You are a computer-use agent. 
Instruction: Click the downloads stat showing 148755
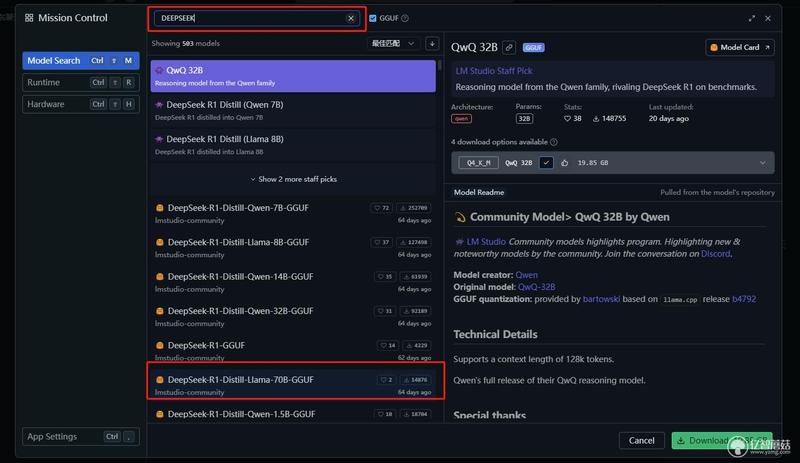click(609, 118)
